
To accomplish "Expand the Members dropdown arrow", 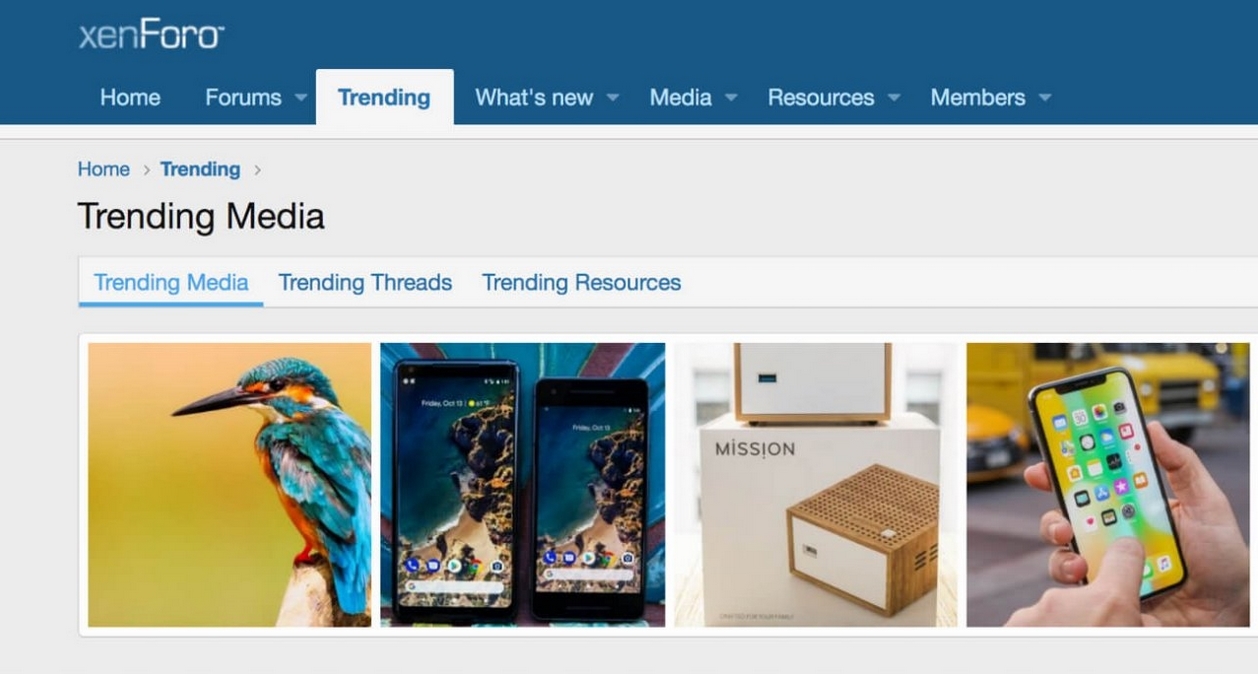I will point(1045,98).
